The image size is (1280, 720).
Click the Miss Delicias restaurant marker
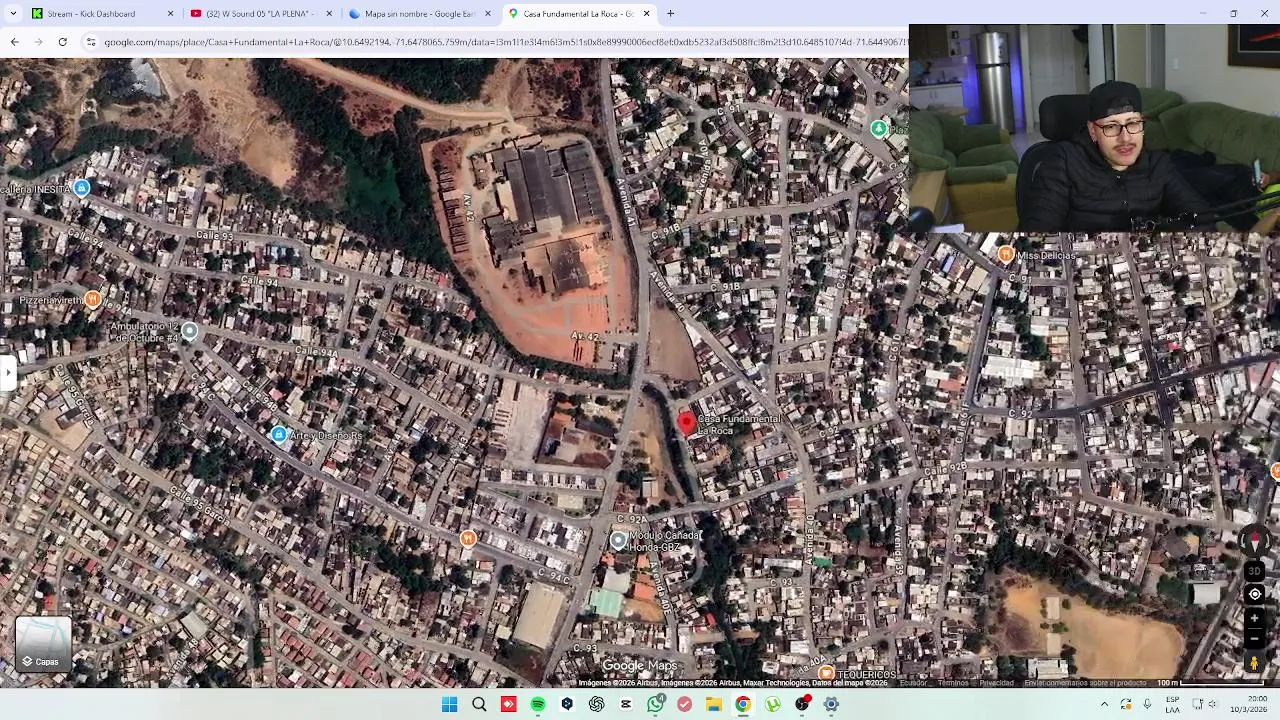click(1006, 255)
